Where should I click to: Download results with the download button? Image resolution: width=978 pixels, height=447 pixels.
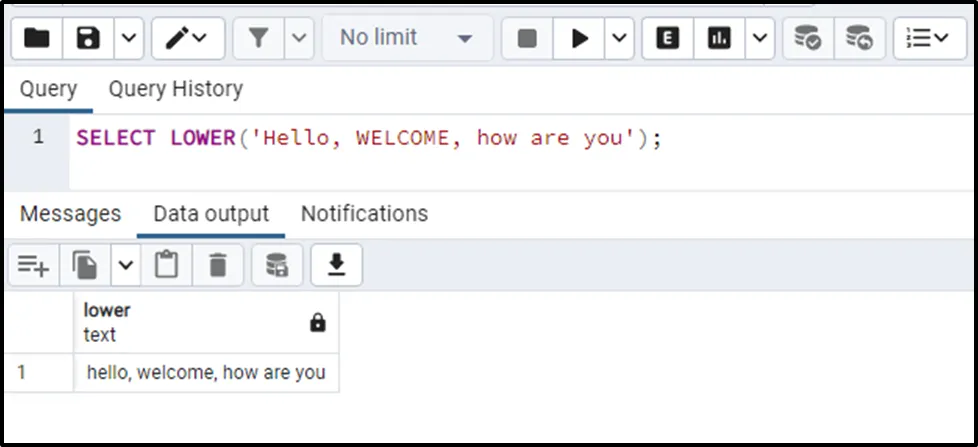[x=337, y=265]
